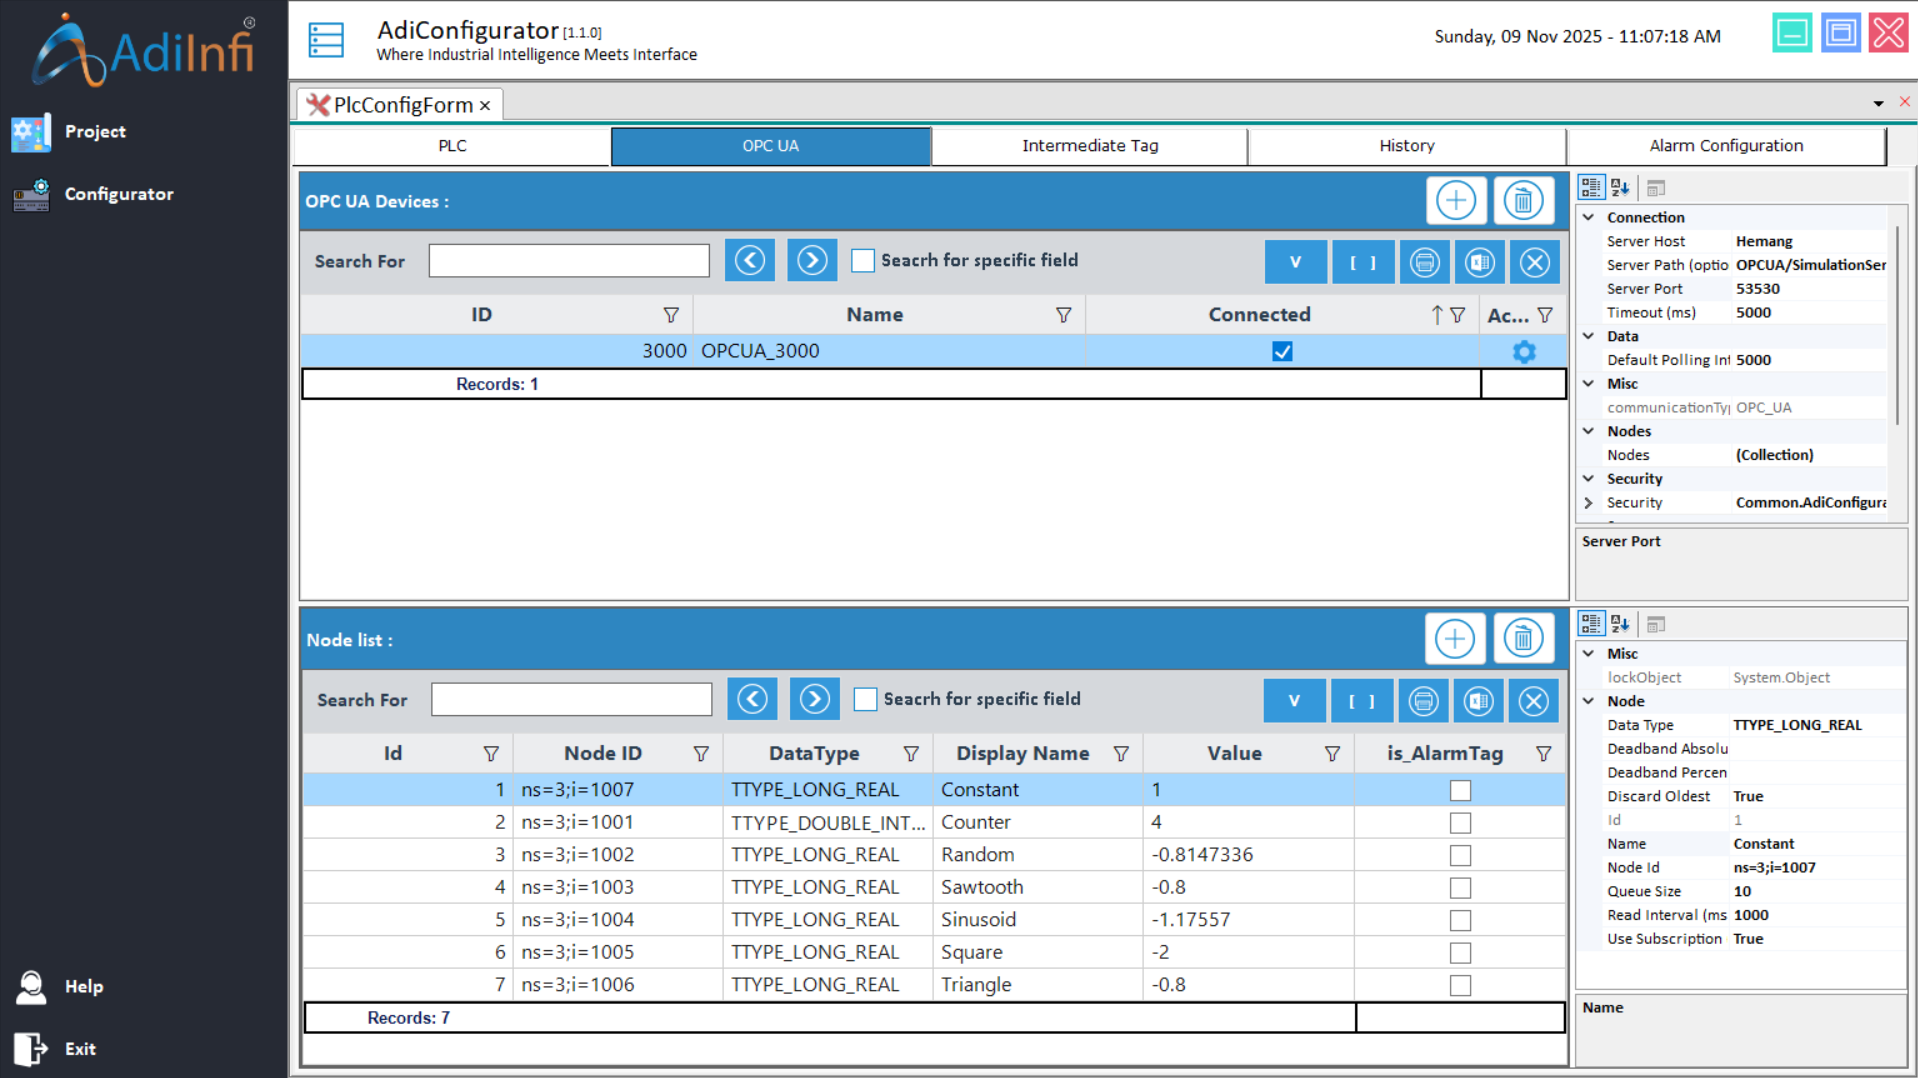The height and width of the screenshot is (1078, 1918).
Task: Add a new OPC UA device
Action: point(1455,201)
